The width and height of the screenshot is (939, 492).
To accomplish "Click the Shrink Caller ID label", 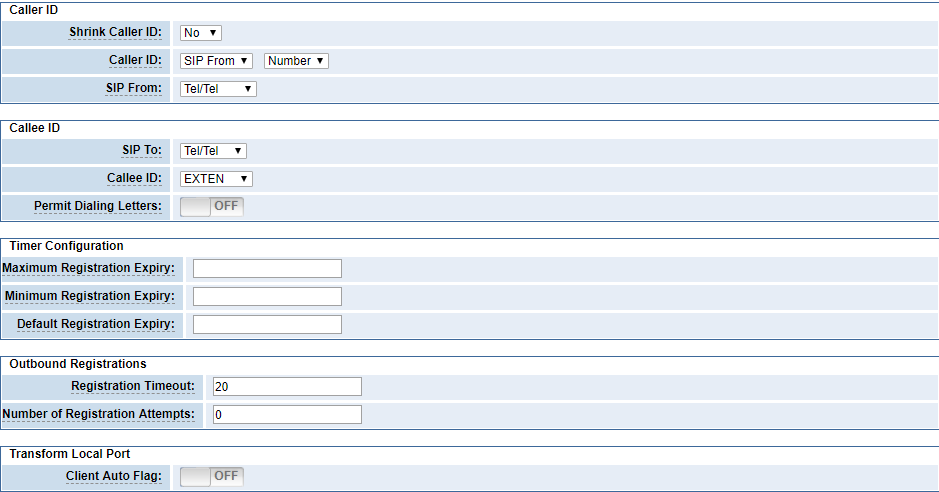I will tap(116, 32).
